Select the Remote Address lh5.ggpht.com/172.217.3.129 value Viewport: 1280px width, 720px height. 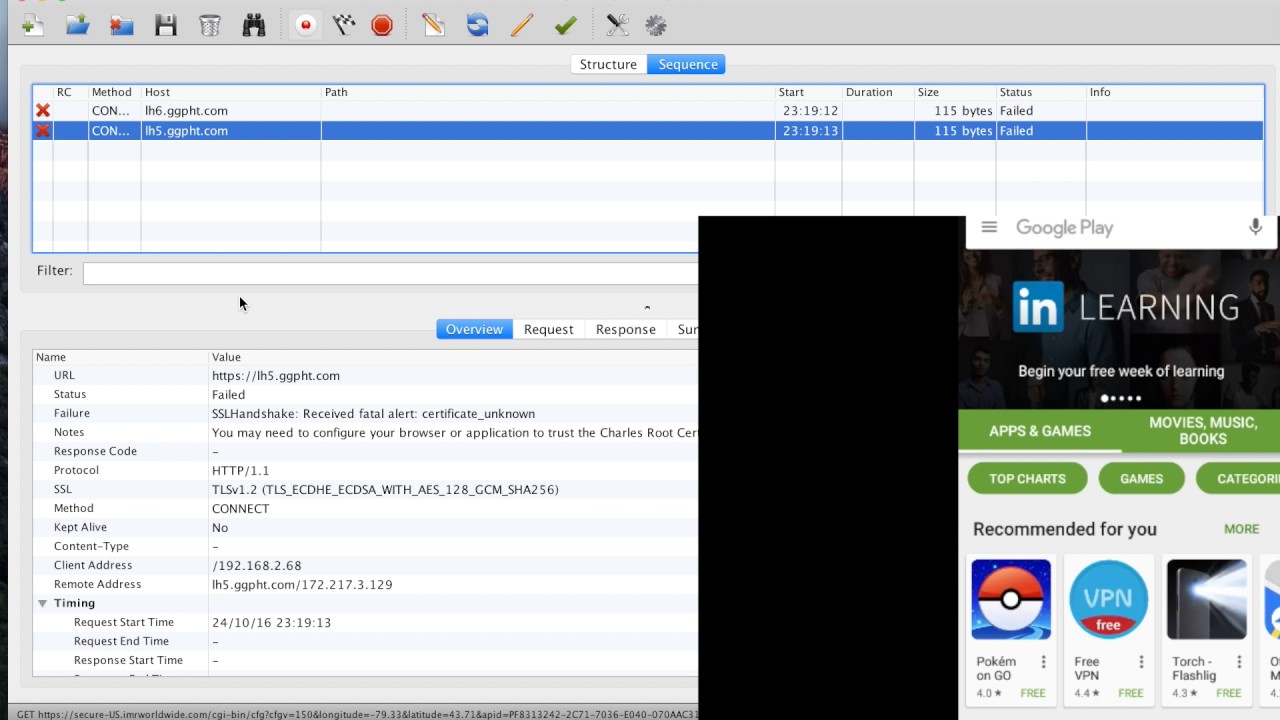tap(302, 585)
